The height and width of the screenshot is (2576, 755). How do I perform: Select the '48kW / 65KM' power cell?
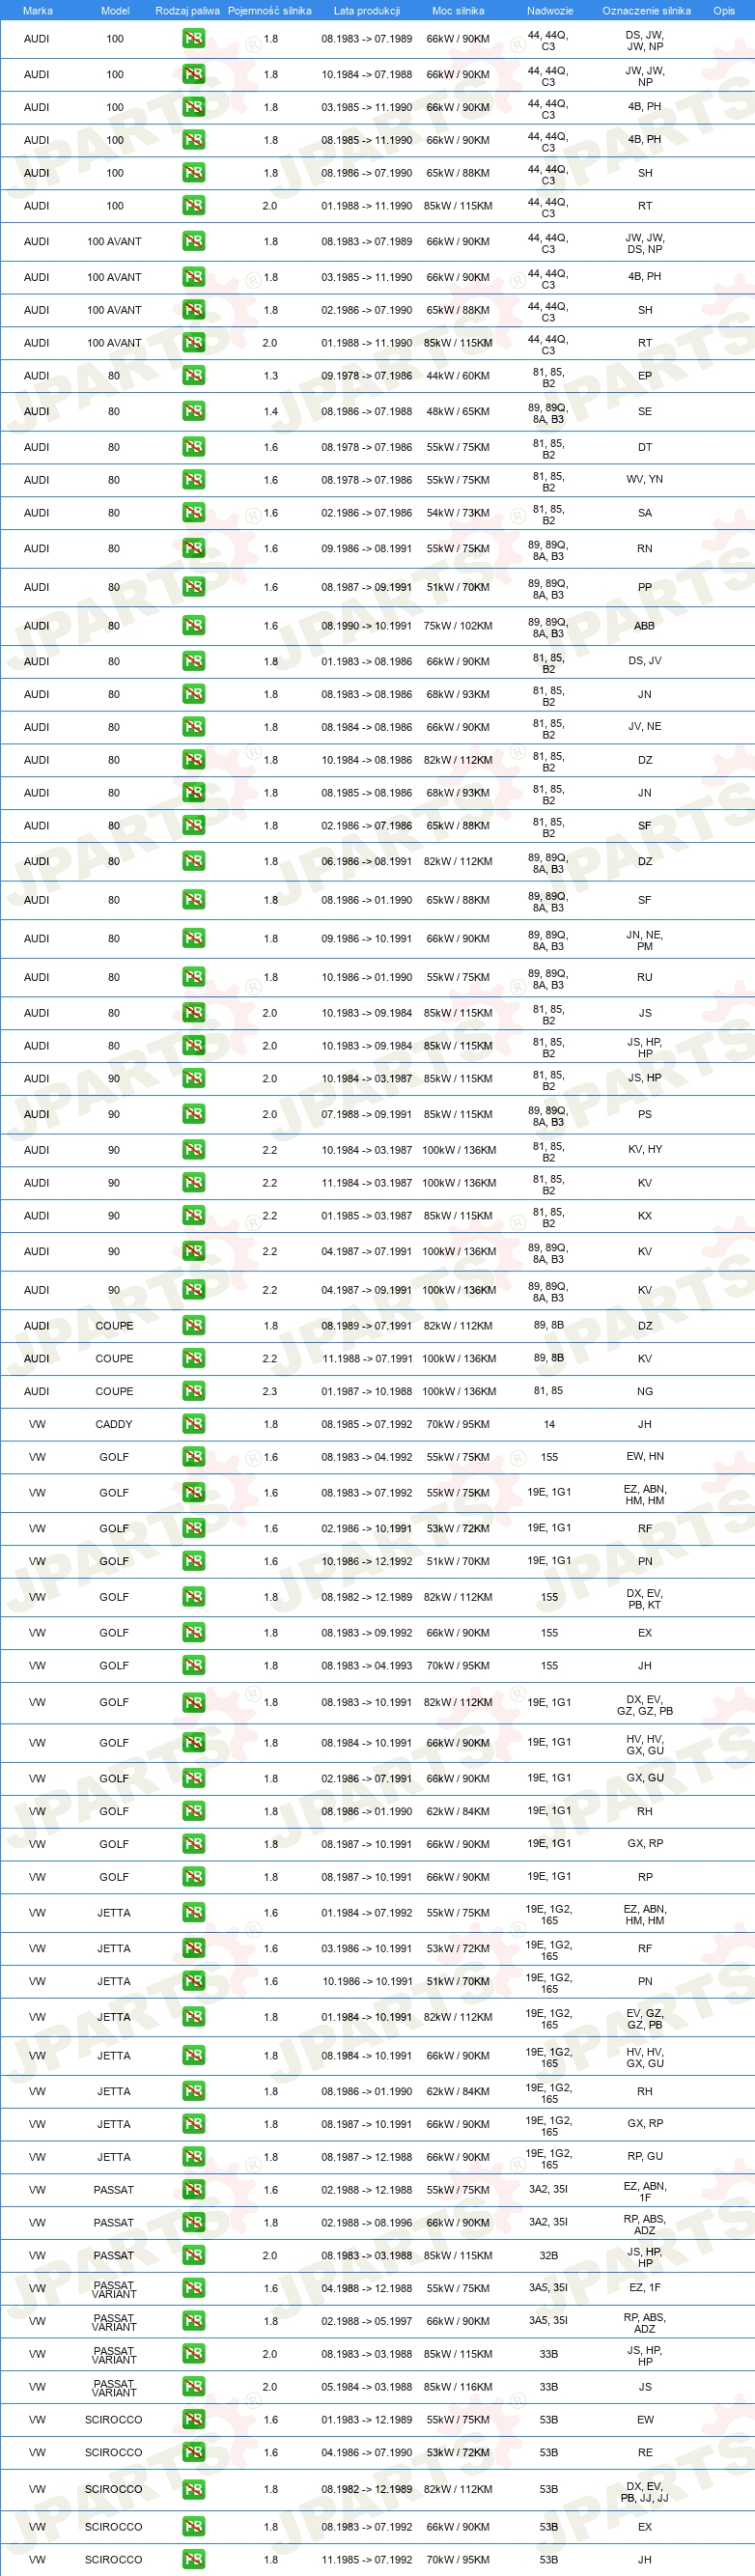458,411
